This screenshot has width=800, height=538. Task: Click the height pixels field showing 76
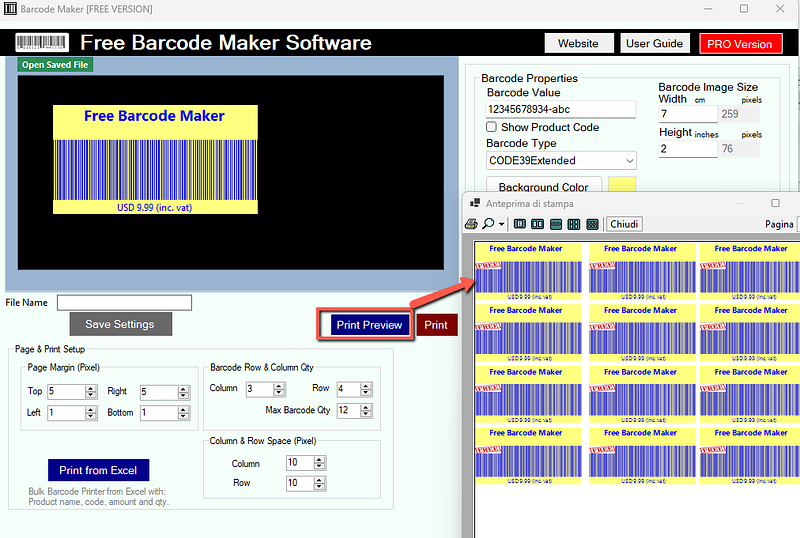point(739,149)
